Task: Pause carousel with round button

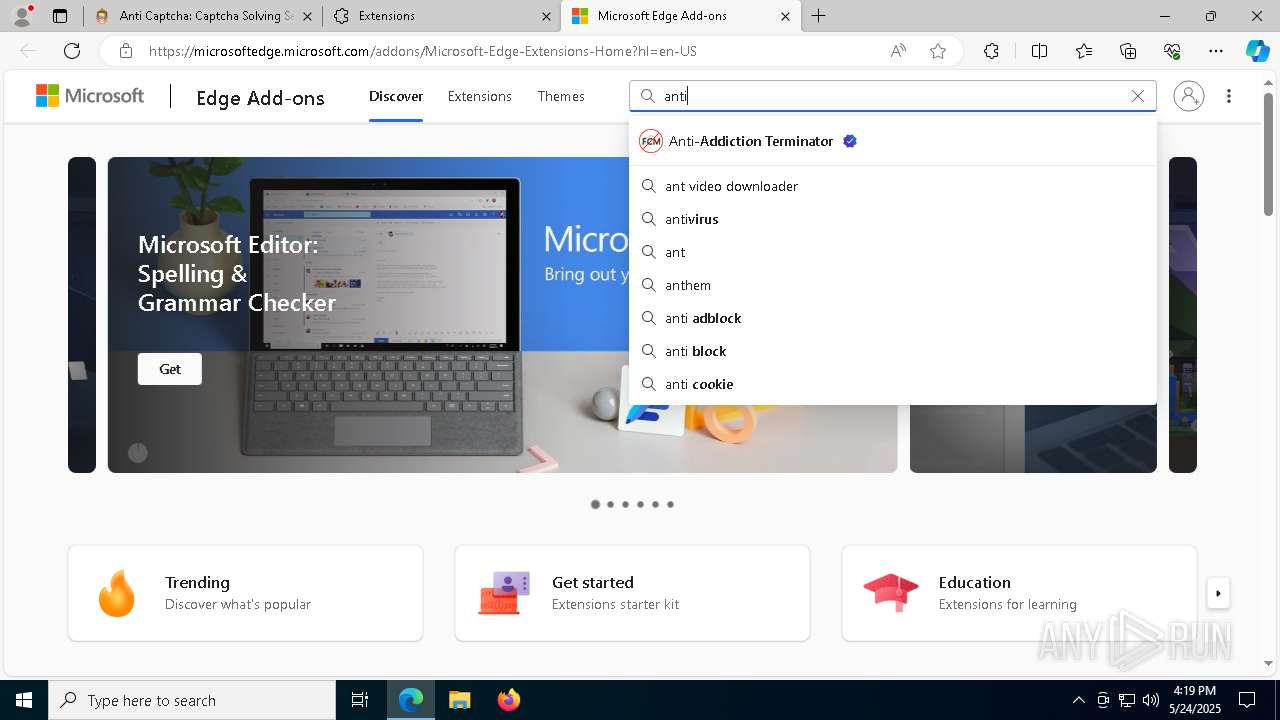Action: point(138,453)
